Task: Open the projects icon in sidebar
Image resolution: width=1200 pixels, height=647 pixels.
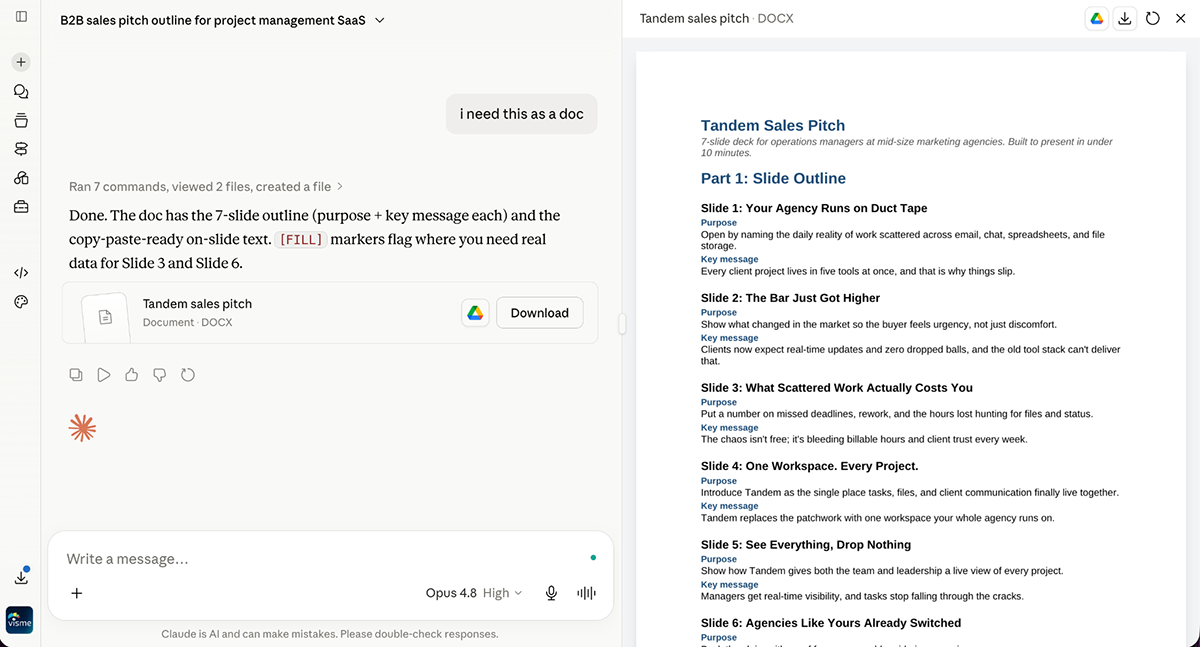Action: pos(21,121)
